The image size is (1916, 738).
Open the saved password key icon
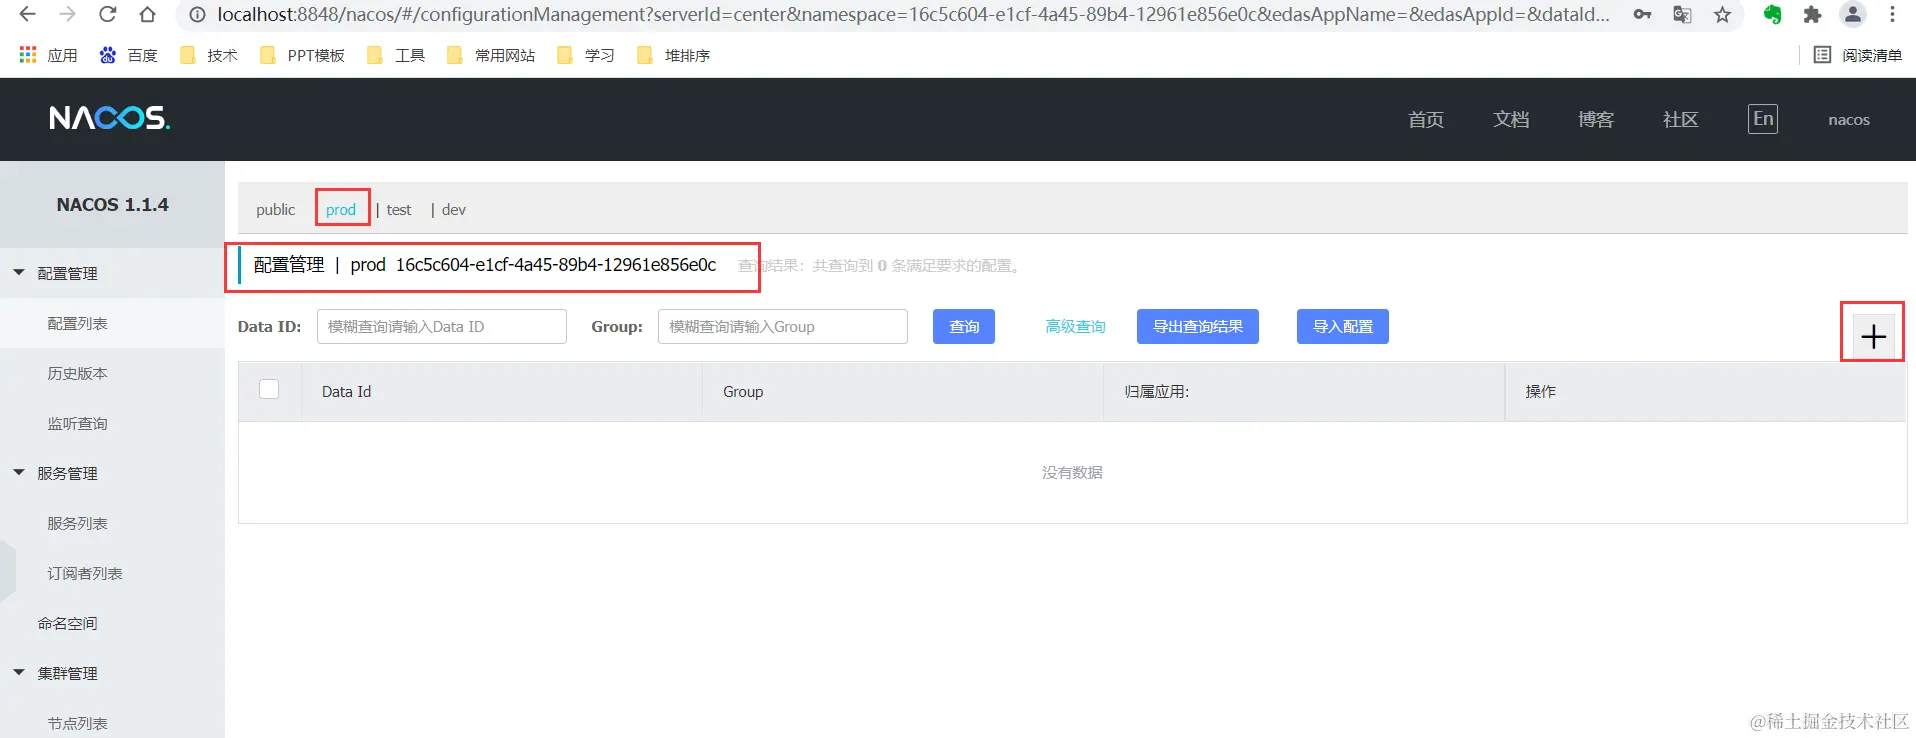(1642, 14)
